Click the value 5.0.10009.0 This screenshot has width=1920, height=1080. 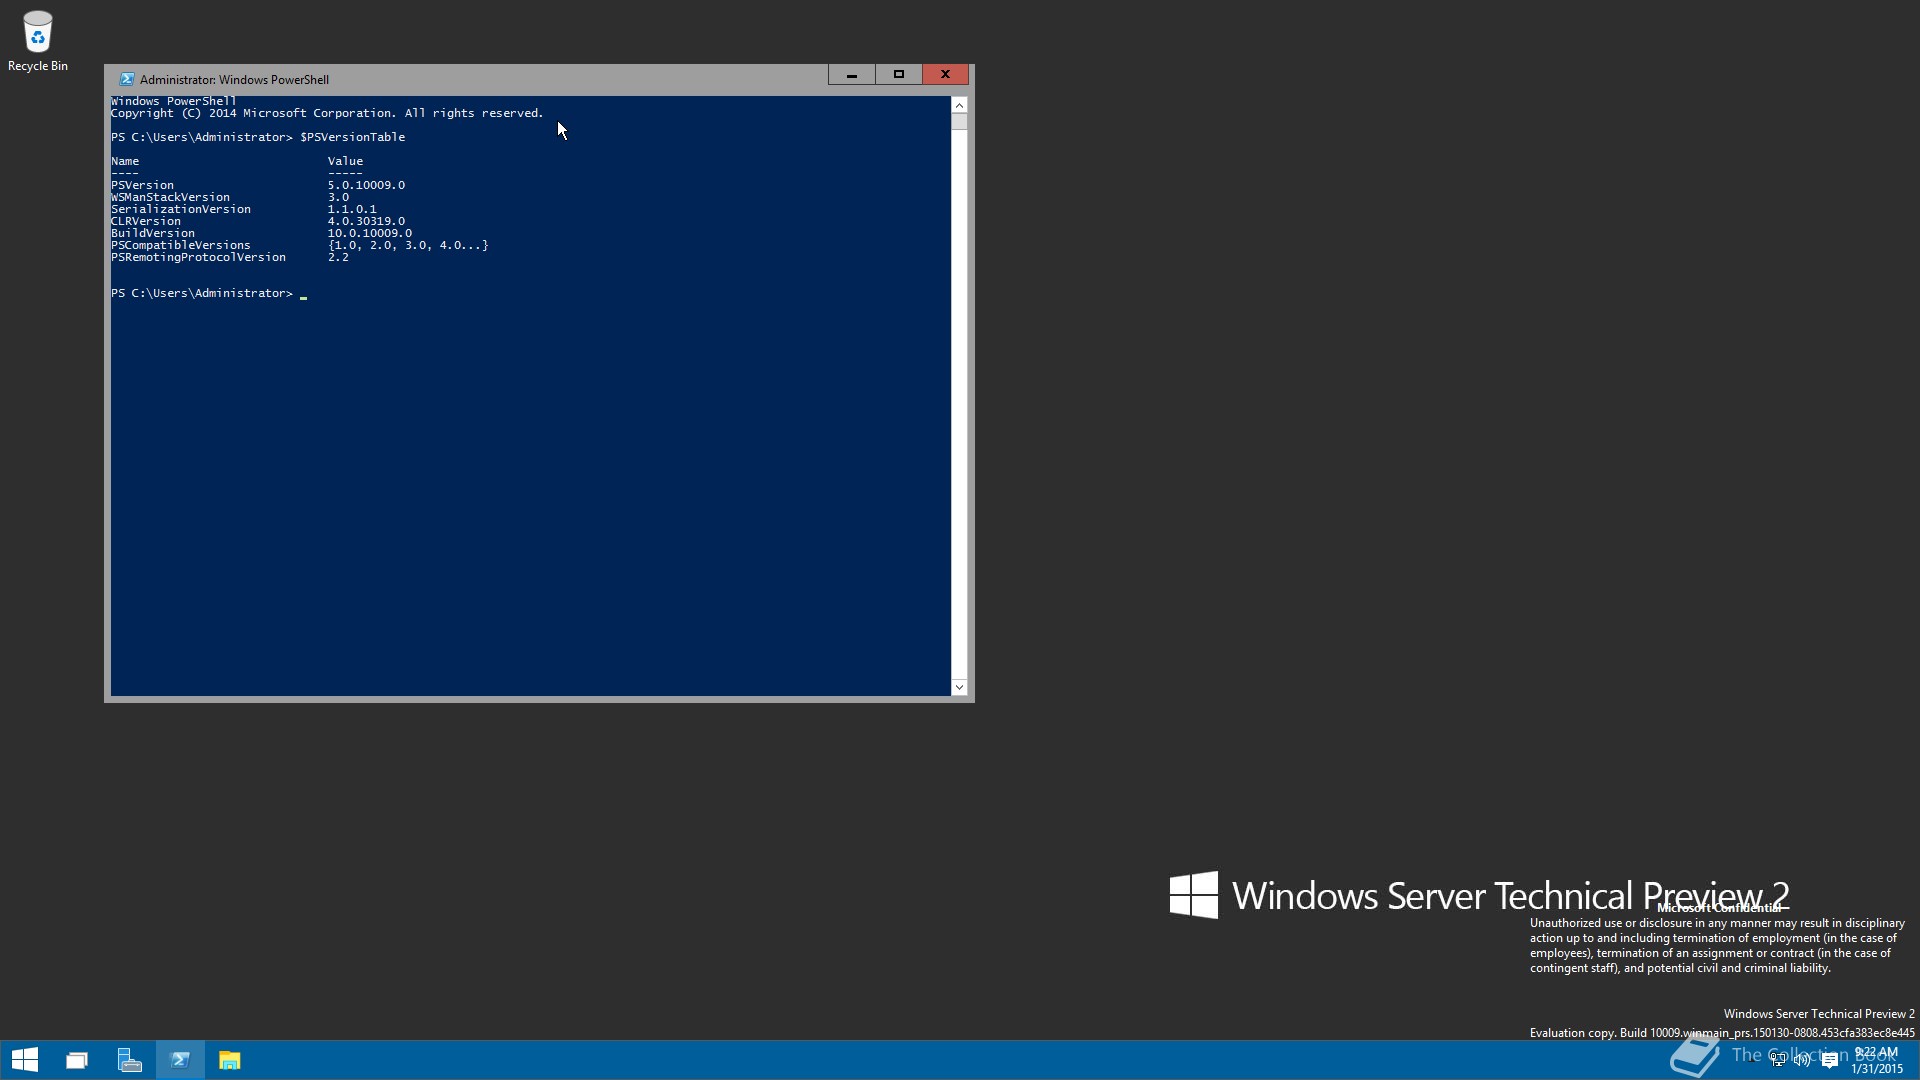(x=366, y=185)
